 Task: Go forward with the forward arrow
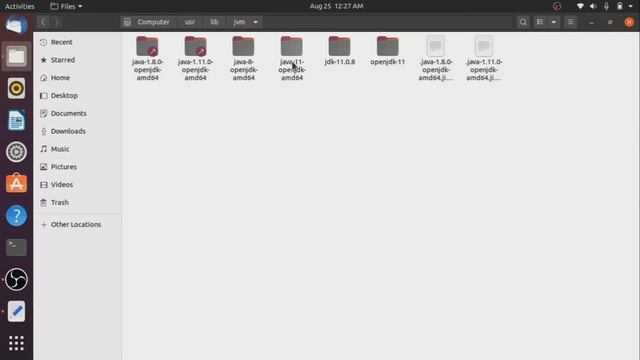(x=57, y=22)
